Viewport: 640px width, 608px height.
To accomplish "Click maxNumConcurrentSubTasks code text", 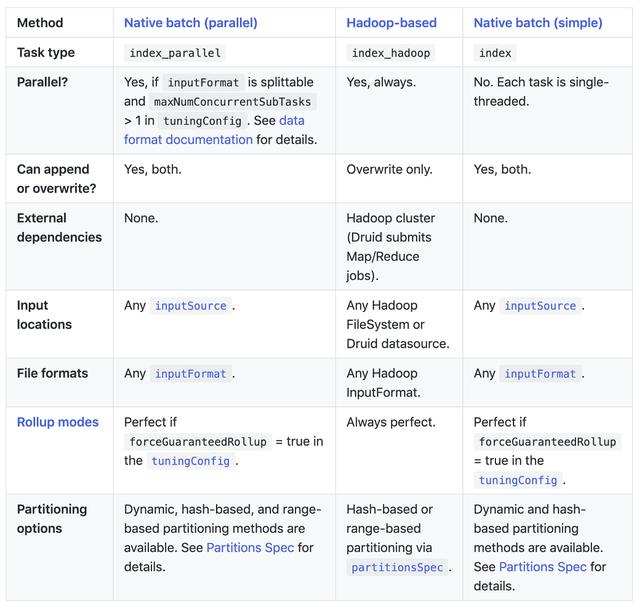I will [x=232, y=101].
